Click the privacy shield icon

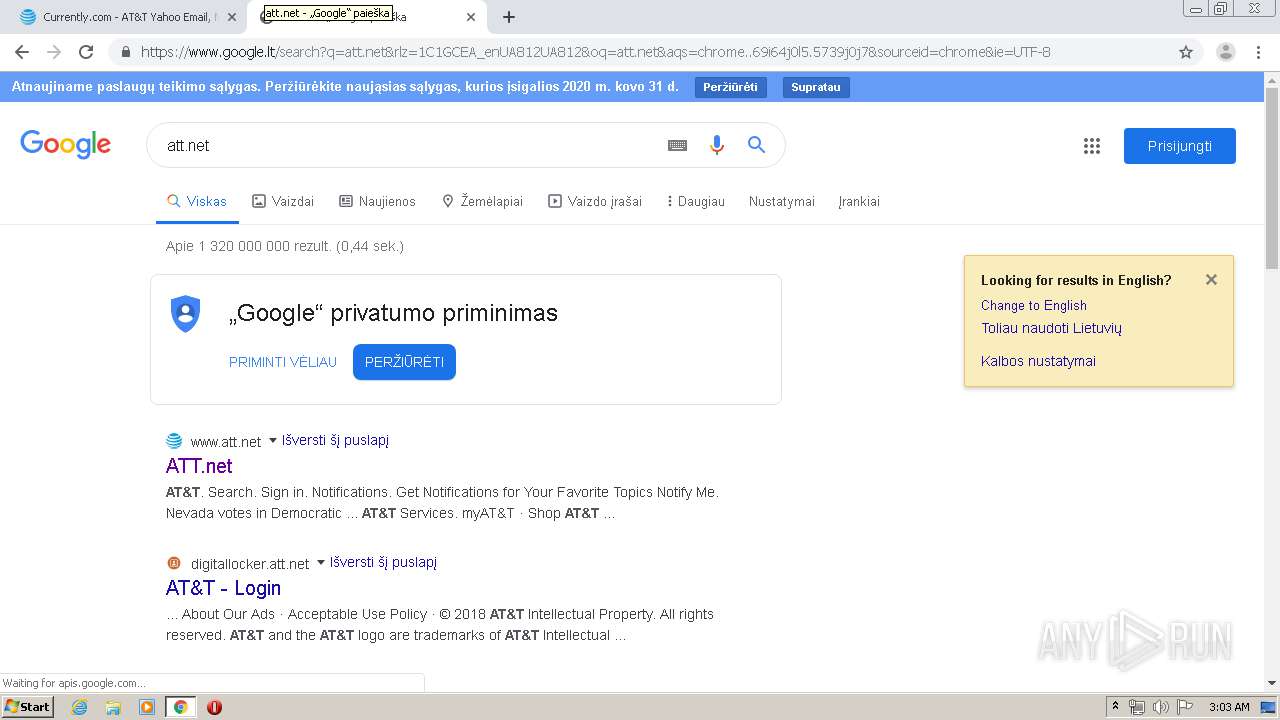coord(186,314)
